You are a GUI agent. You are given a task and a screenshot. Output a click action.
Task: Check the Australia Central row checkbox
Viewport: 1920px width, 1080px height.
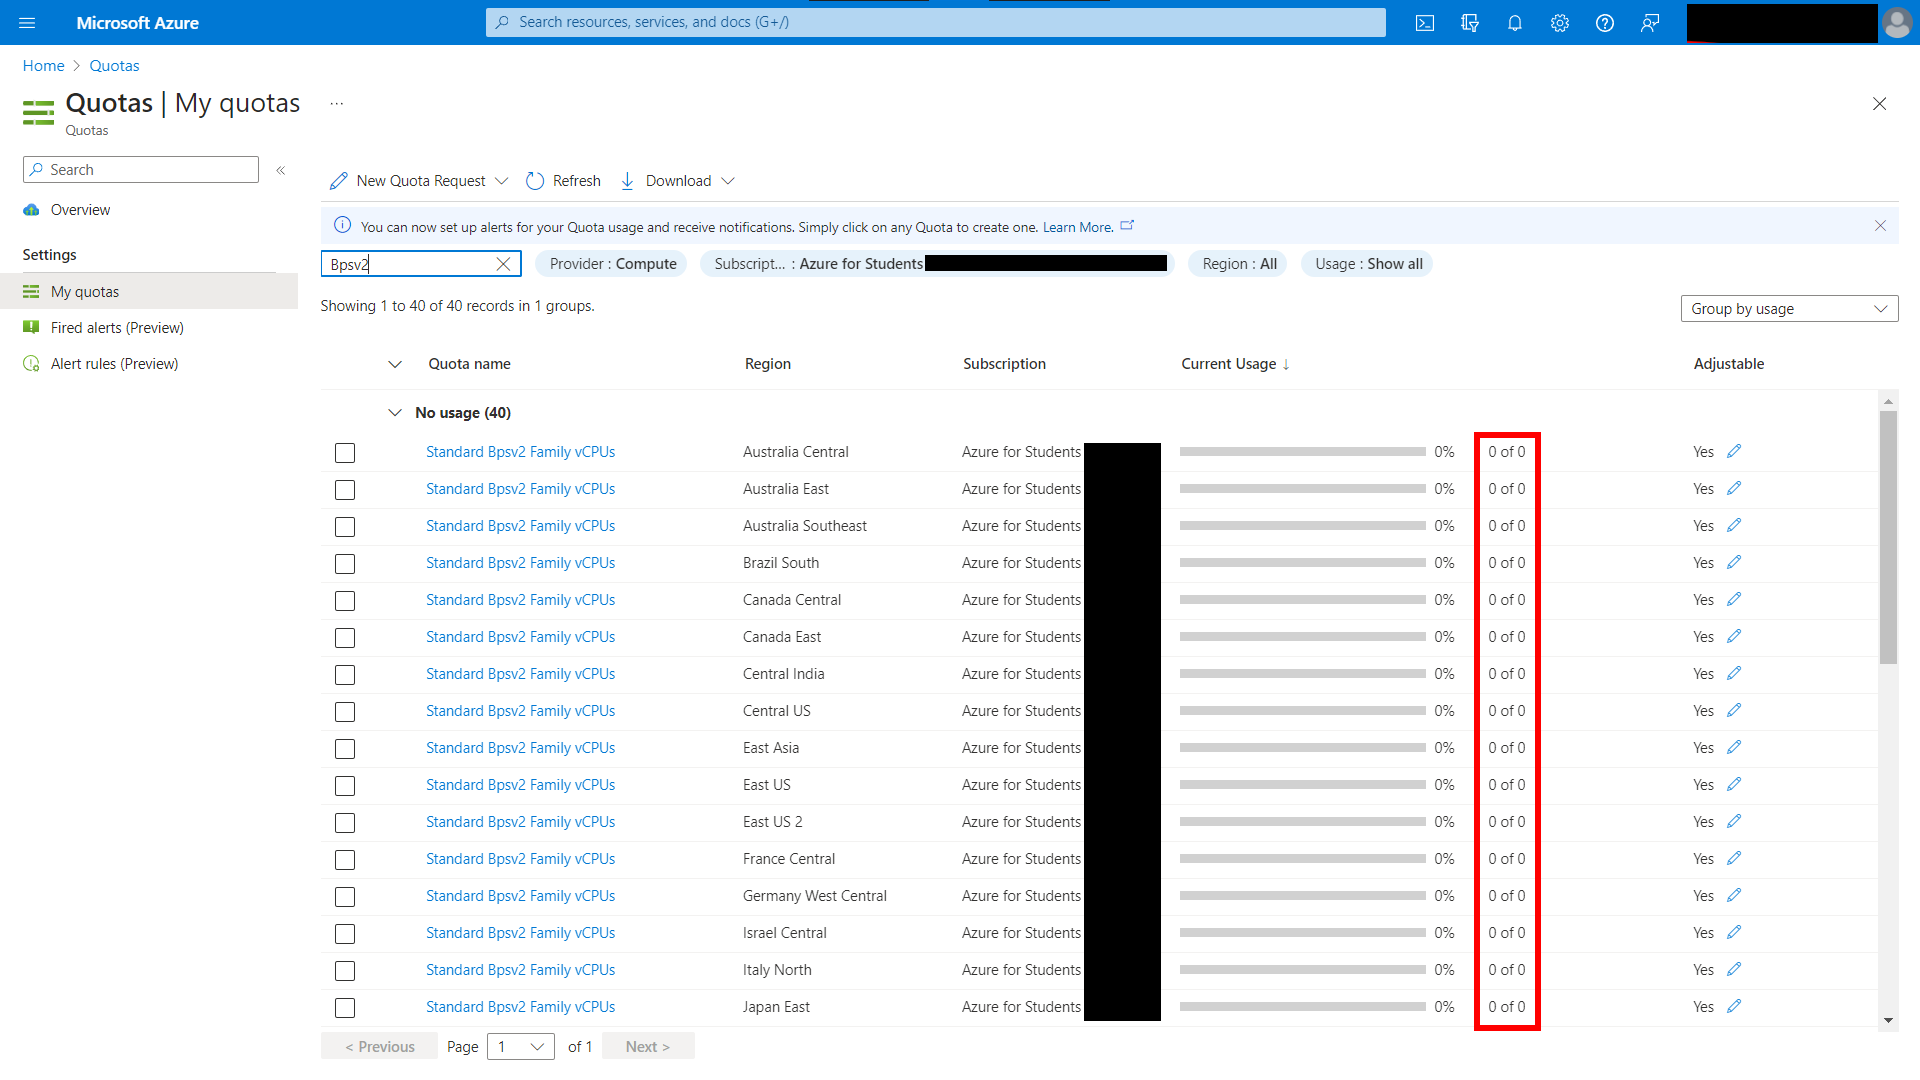[345, 453]
